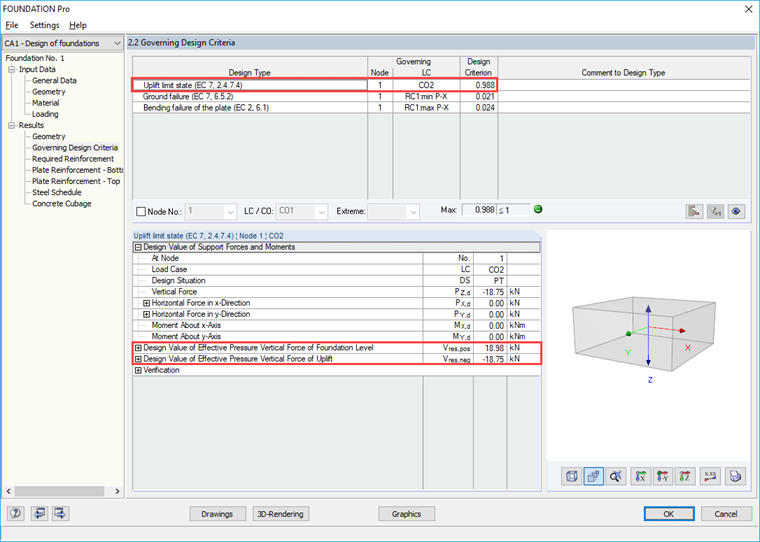Click the navigator scrollbar right arrow
This screenshot has height=542, width=760.
(117, 491)
